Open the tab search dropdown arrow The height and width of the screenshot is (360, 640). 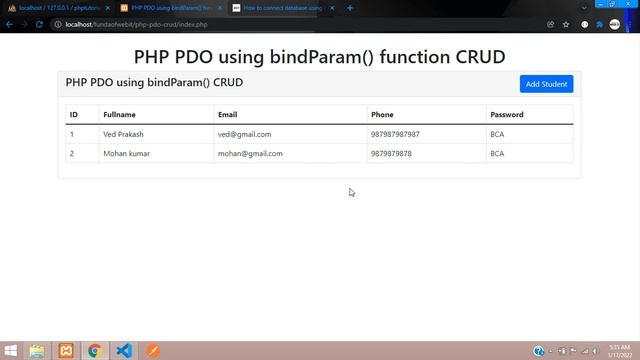584,8
